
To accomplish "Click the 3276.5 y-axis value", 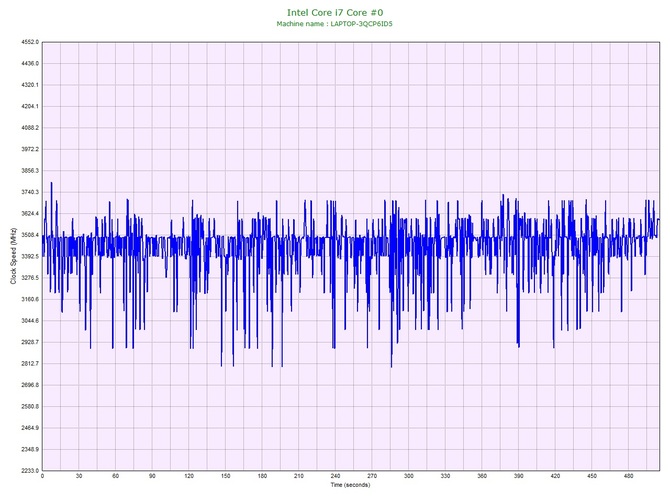I will (x=30, y=278).
